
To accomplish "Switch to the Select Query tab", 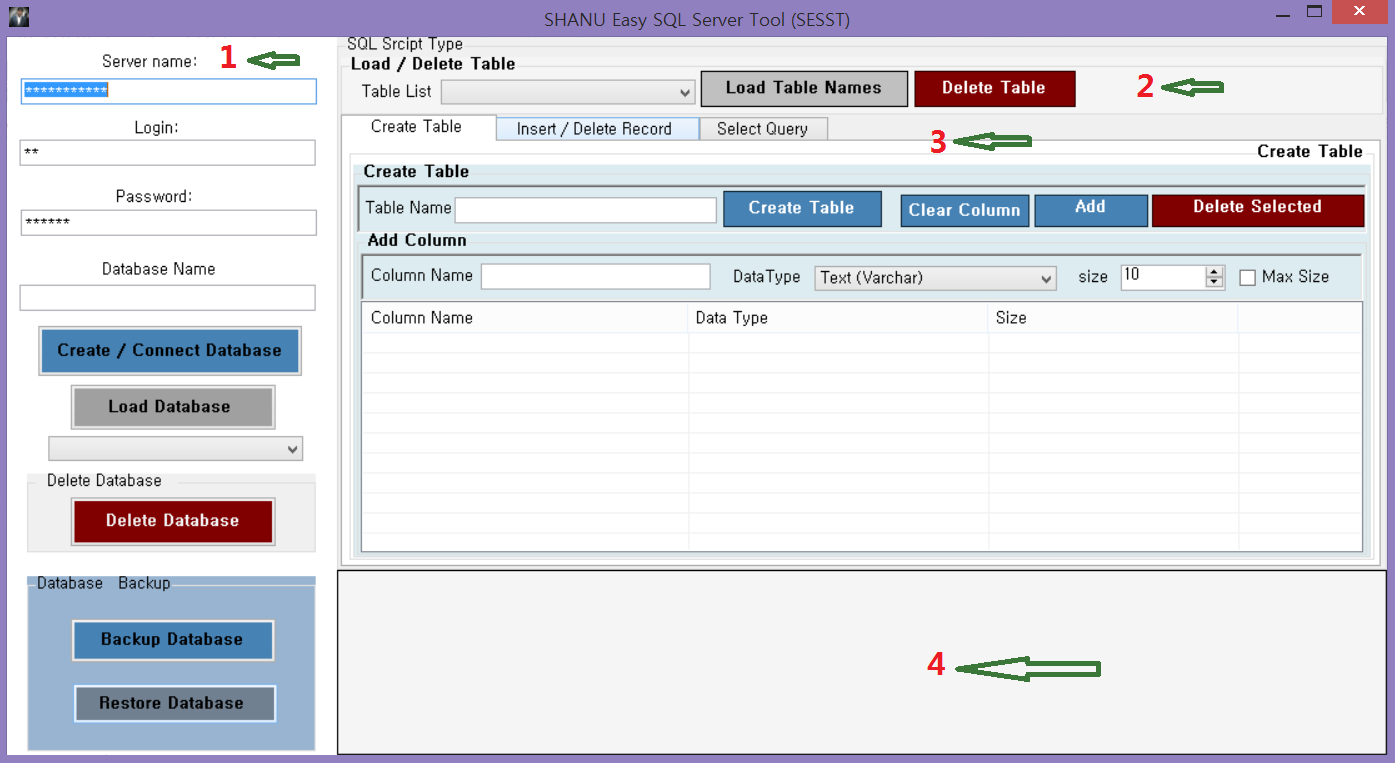I will tap(763, 129).
